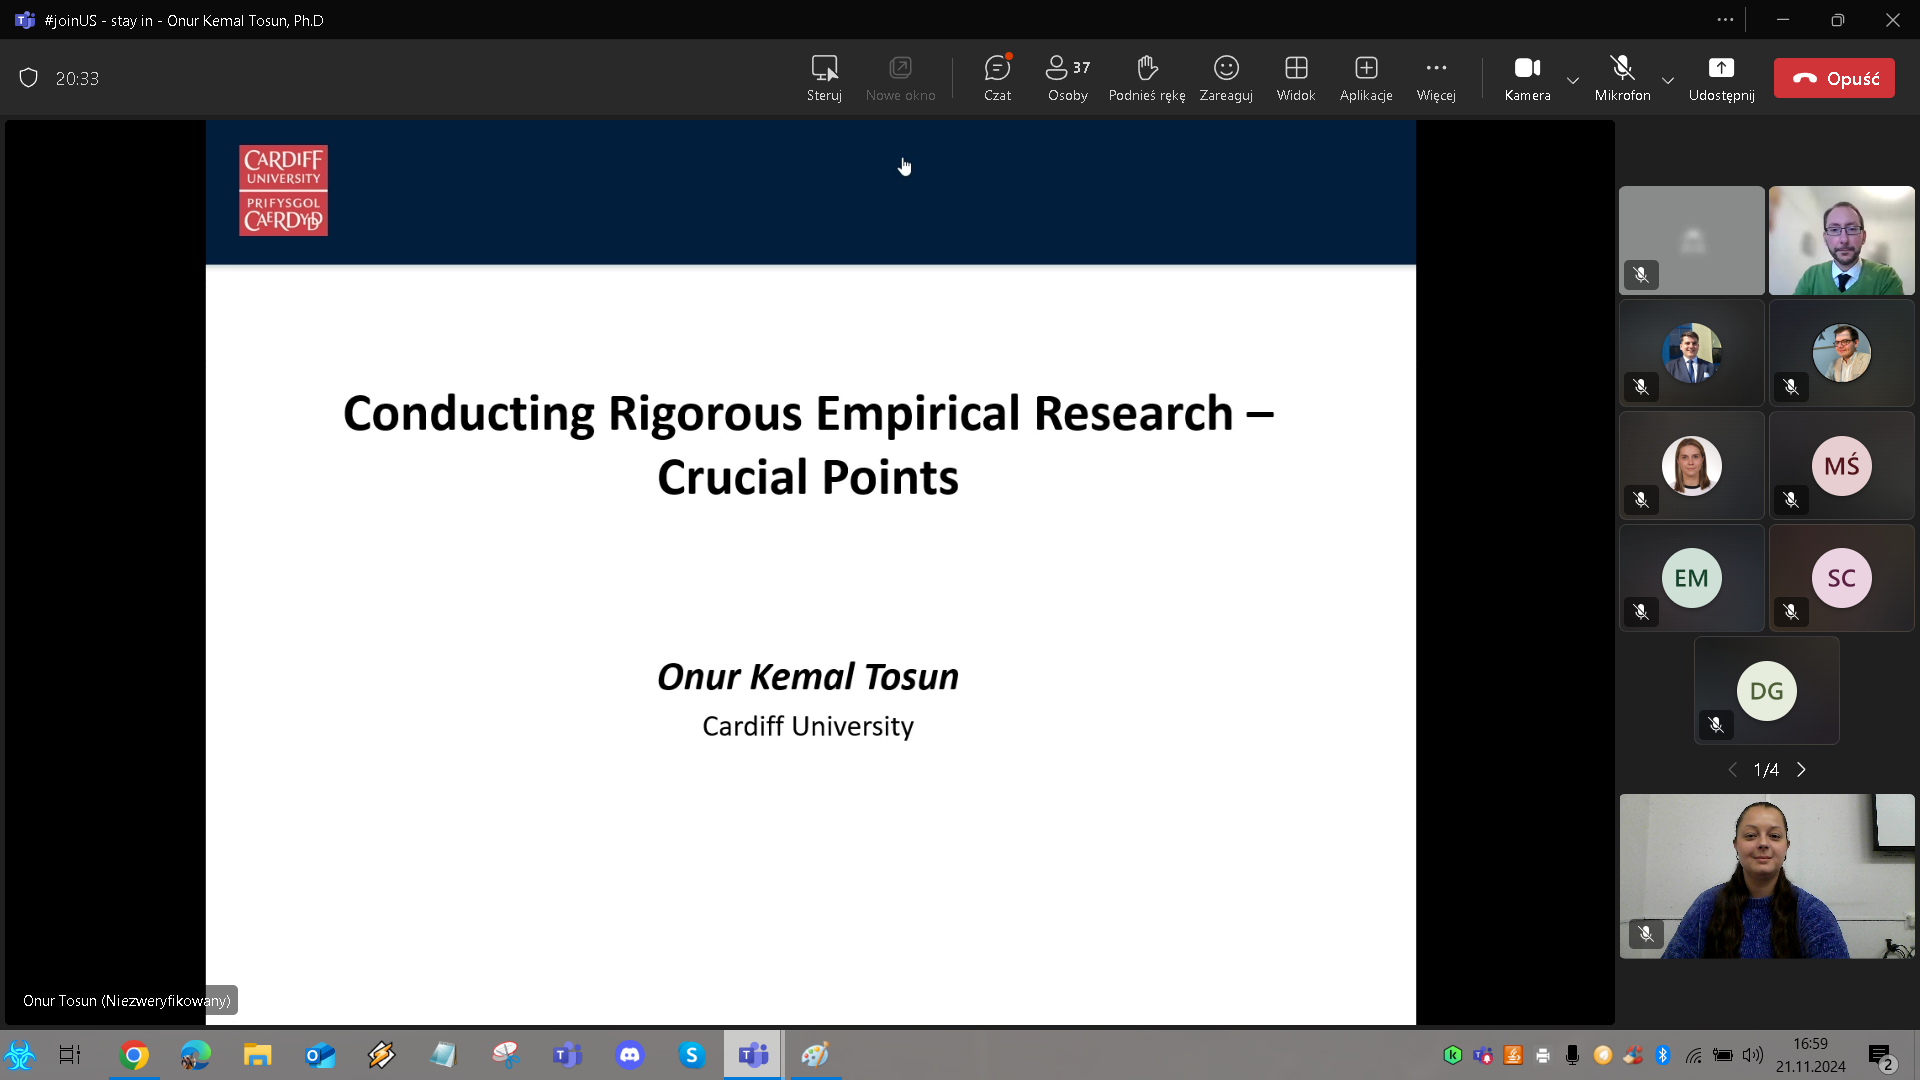Open Zareaguj reactions menu
This screenshot has height=1080, width=1920.
tap(1226, 78)
